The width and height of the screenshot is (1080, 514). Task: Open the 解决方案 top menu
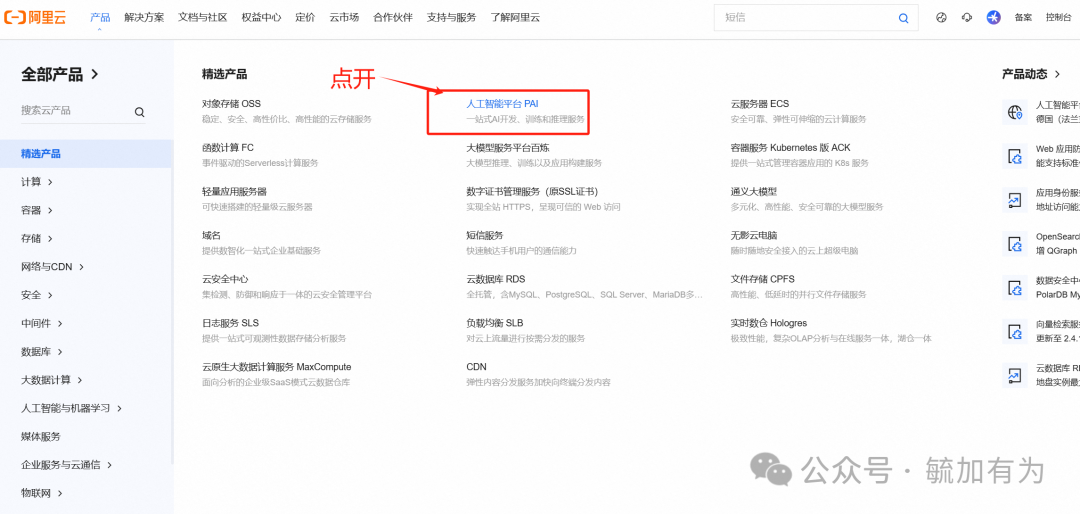[144, 18]
